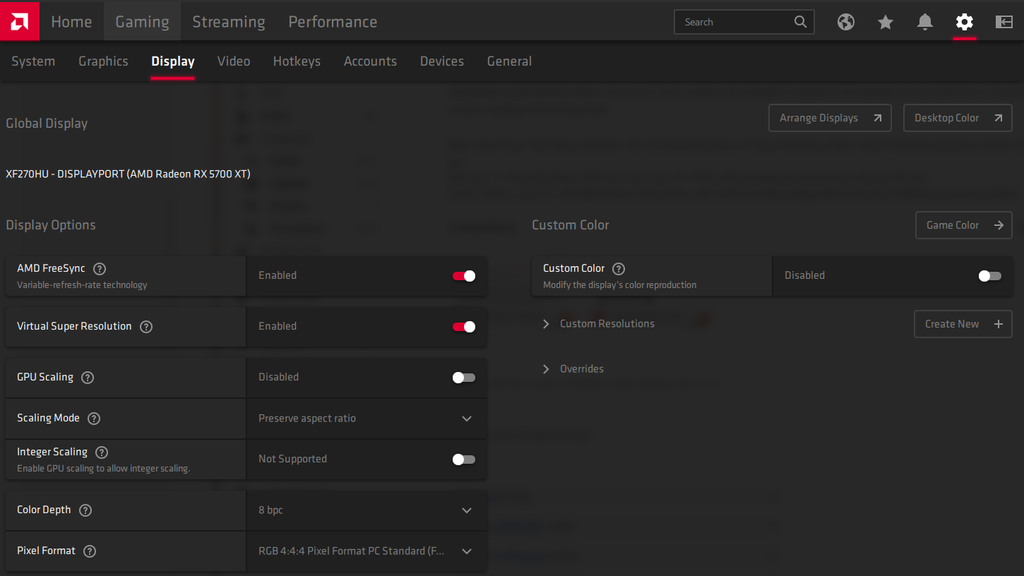Enable the GPU Scaling toggle
The height and width of the screenshot is (576, 1024).
point(463,377)
